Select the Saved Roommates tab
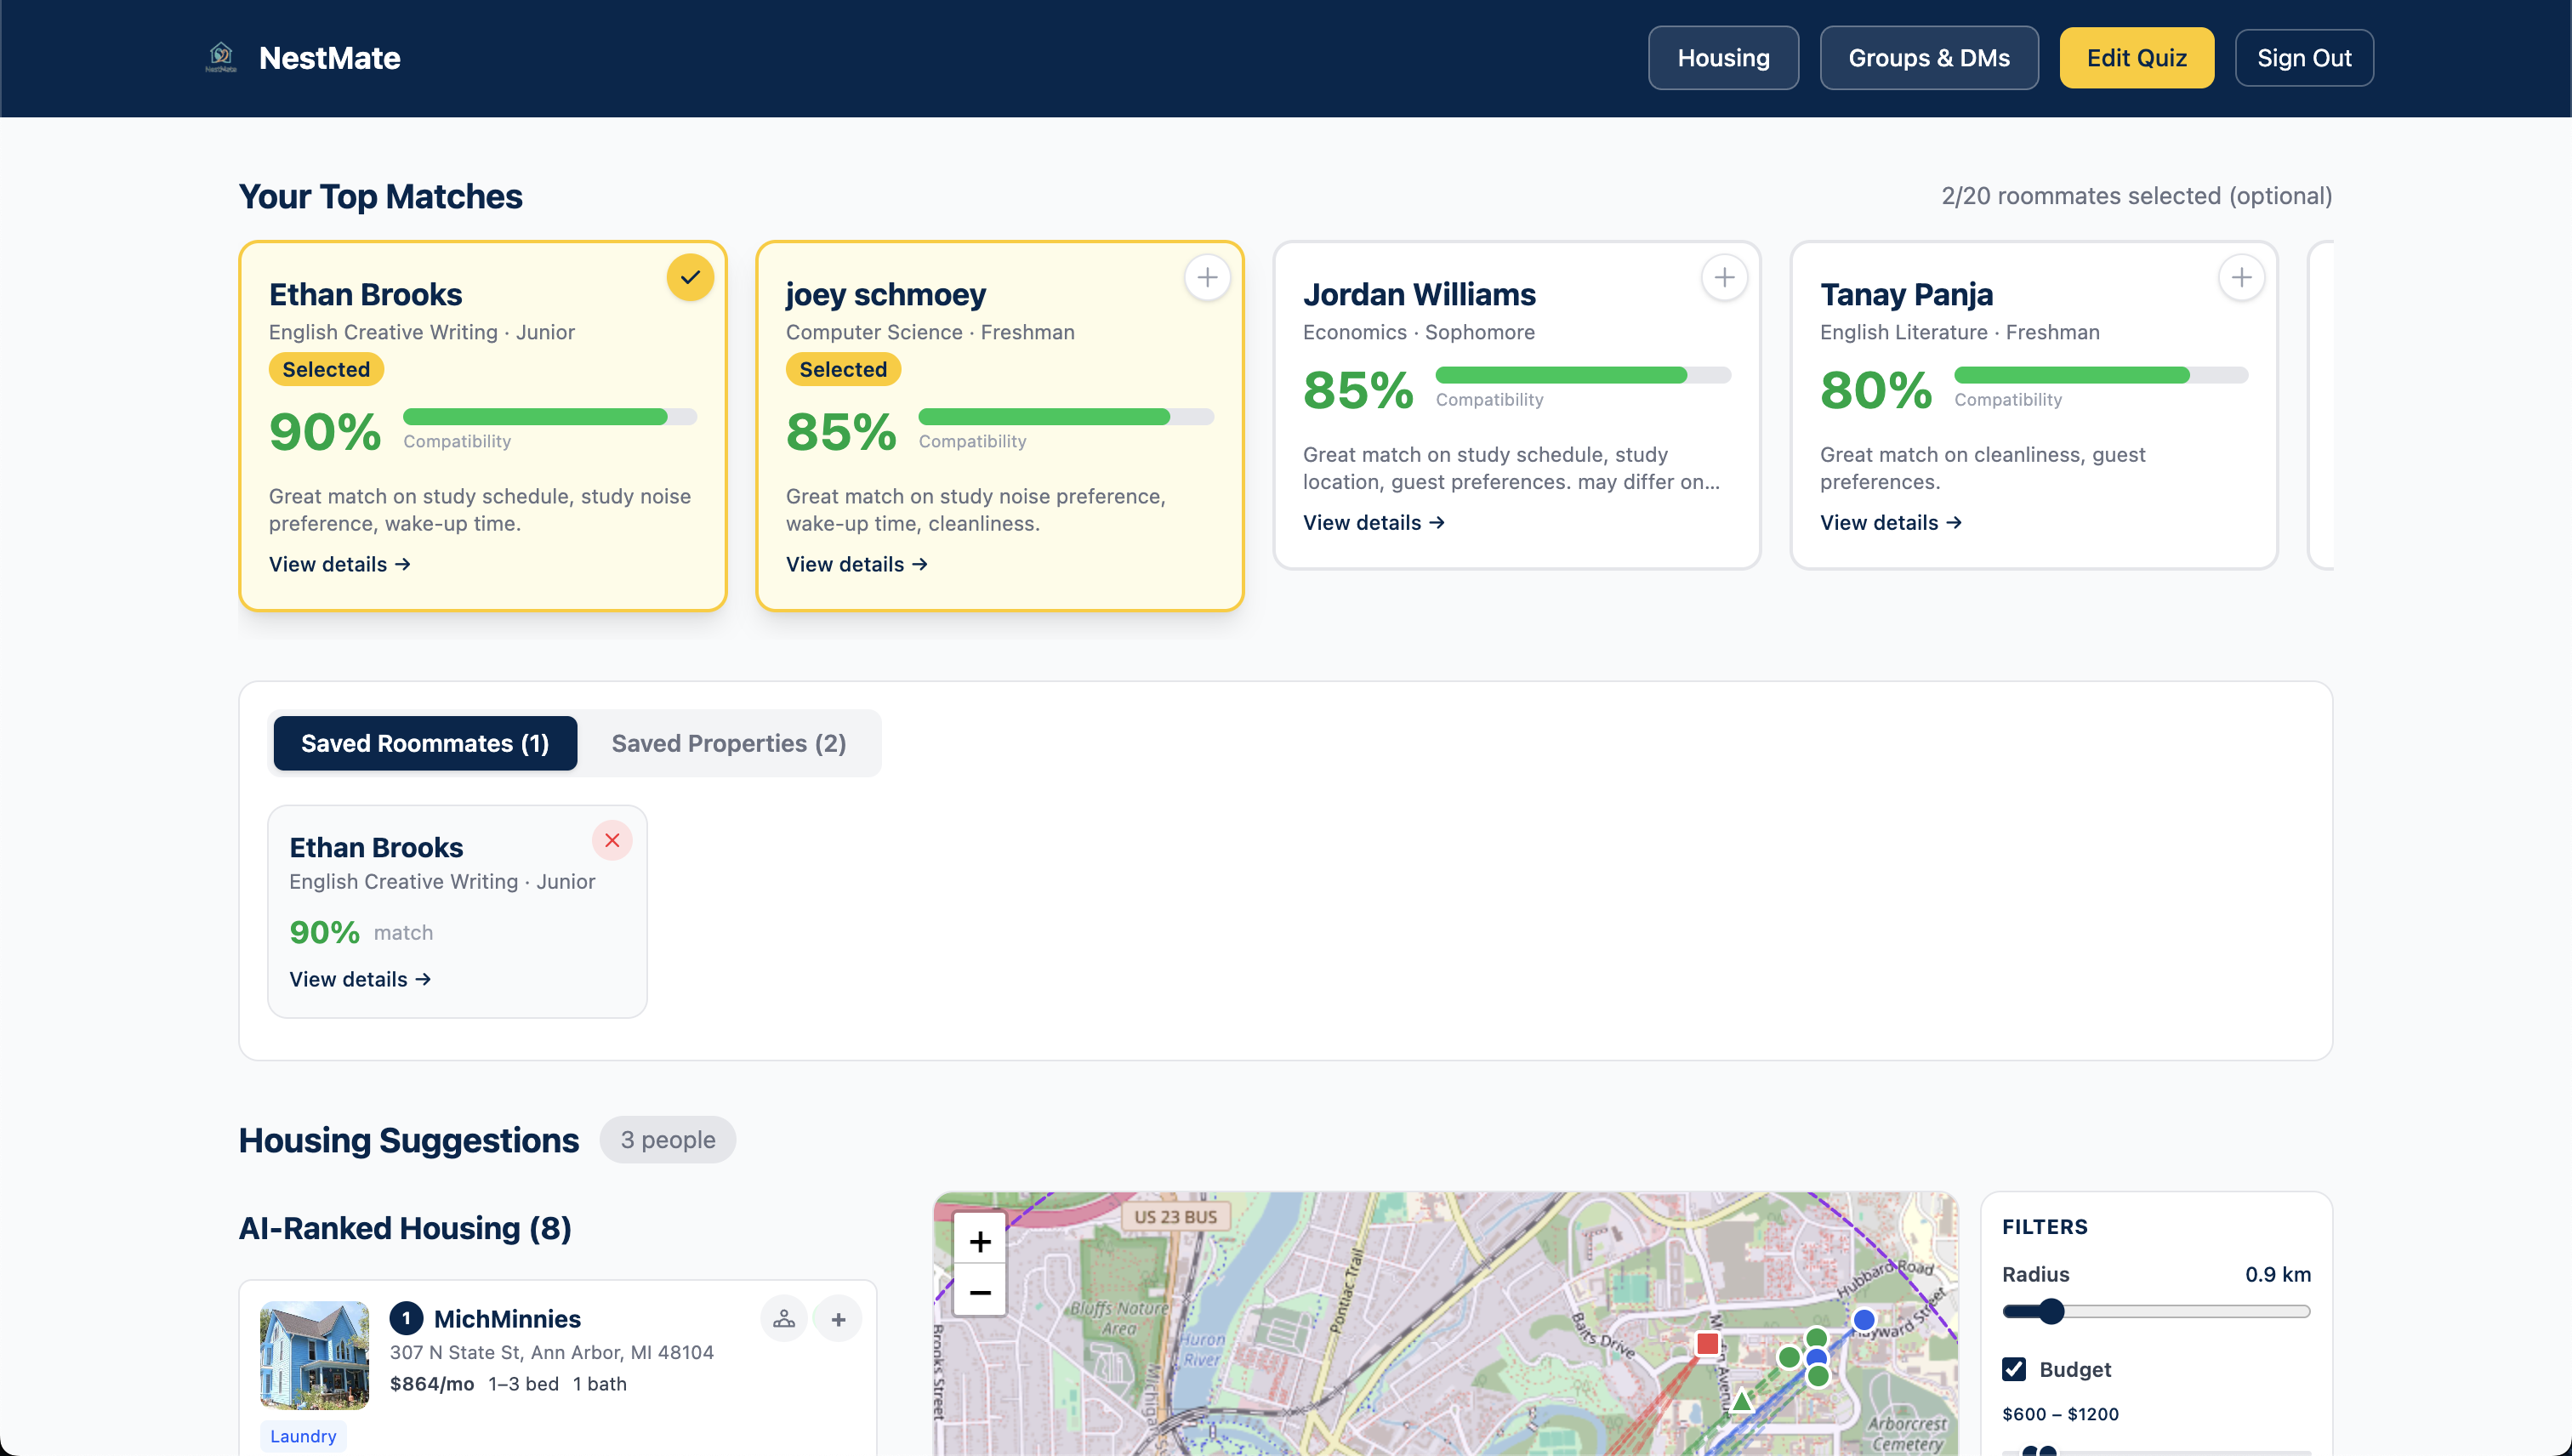Screen dimensions: 2572x1456 pyautogui.click(x=425, y=743)
